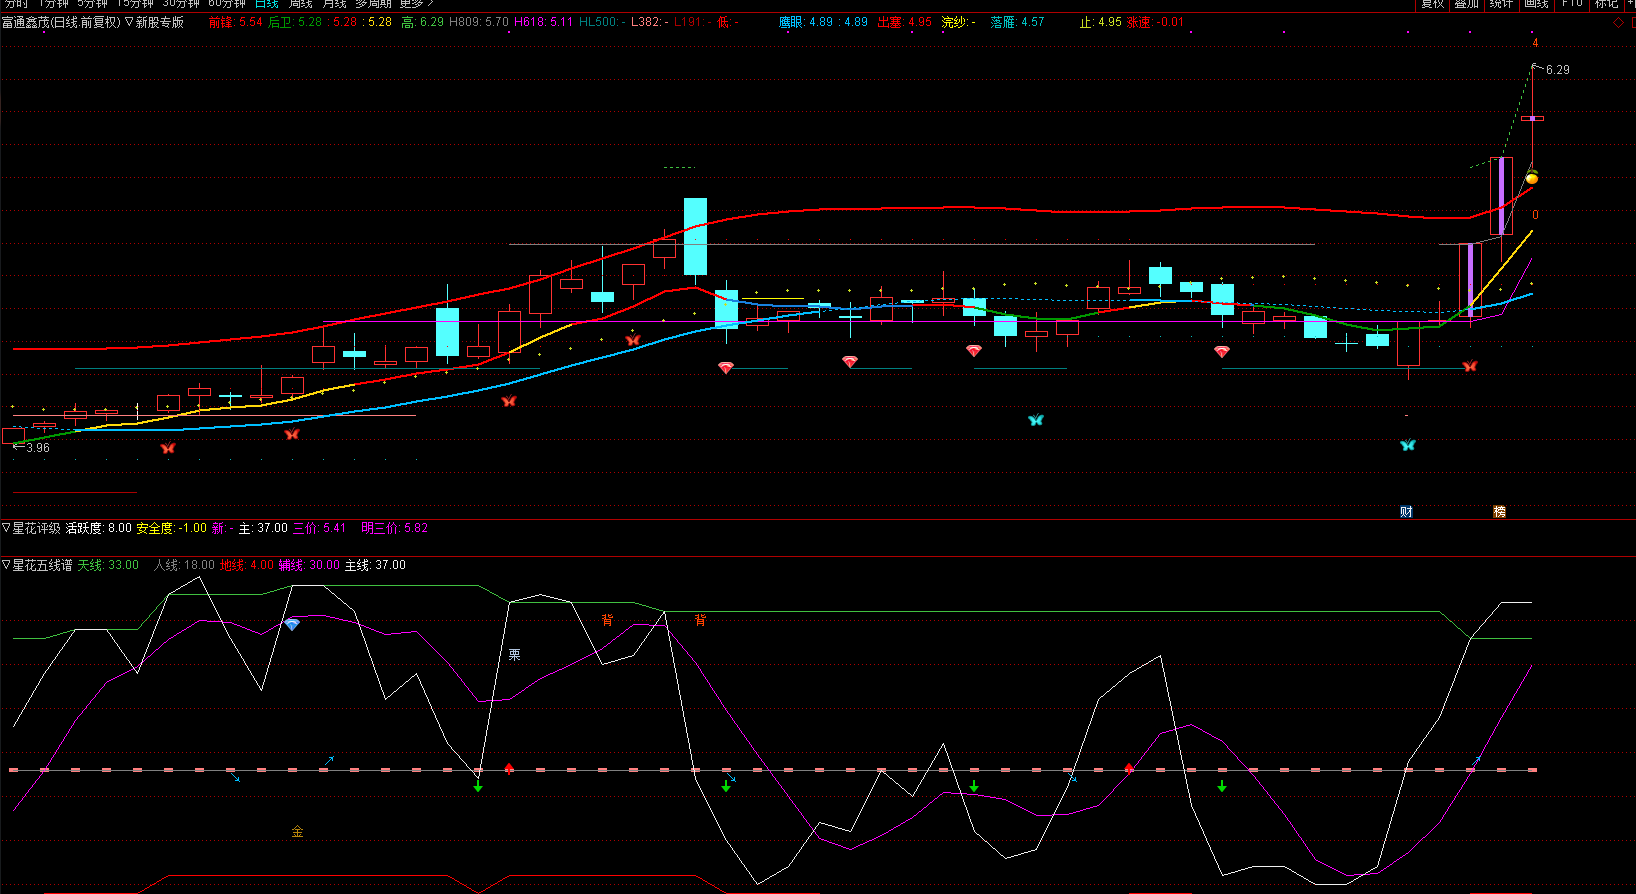Image resolution: width=1636 pixels, height=894 pixels.
Task: Click the 票 marker in indicator panel
Action: (514, 655)
